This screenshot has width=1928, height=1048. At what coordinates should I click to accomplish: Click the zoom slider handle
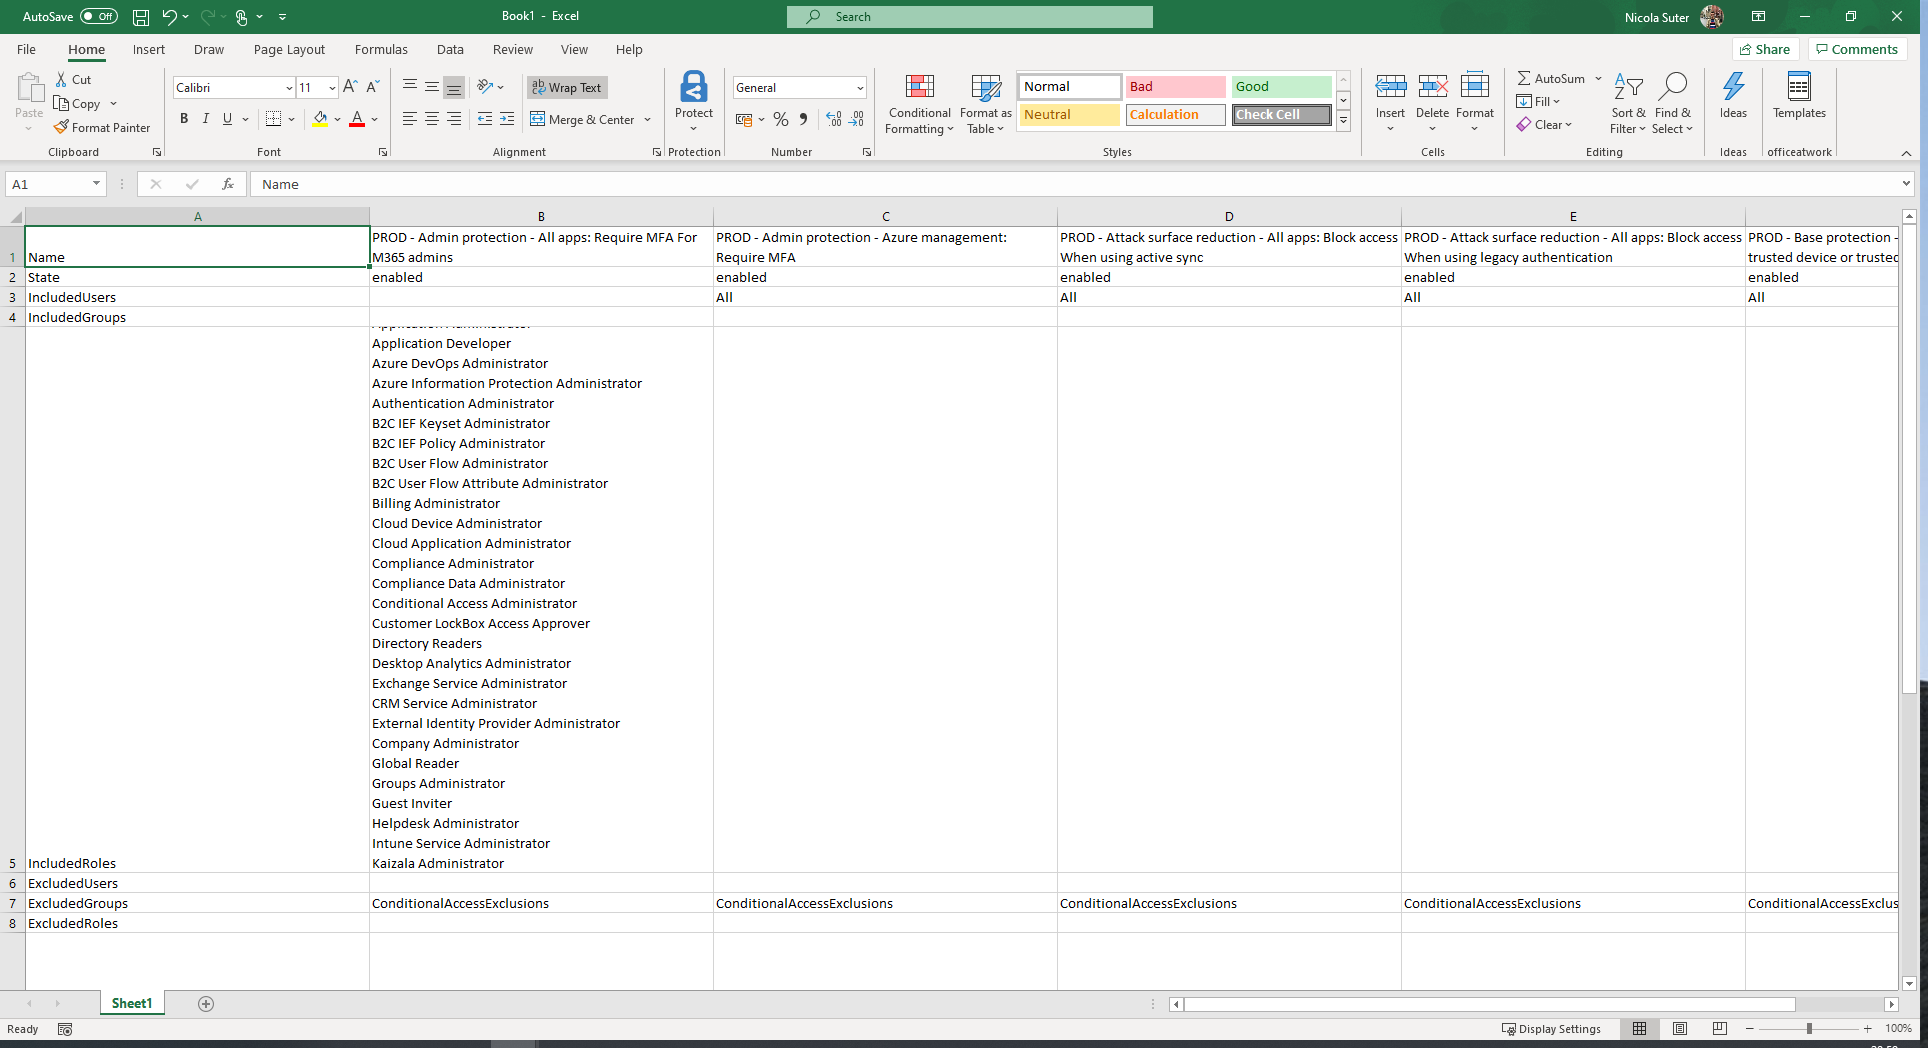[1809, 1029]
